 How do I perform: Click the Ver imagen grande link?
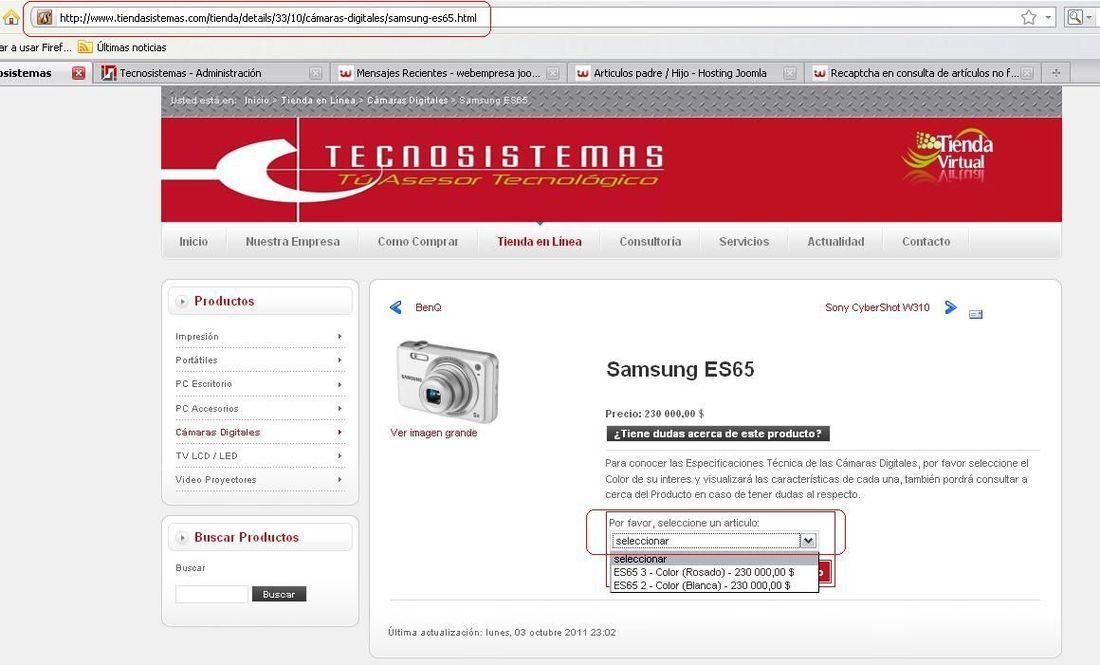coord(434,433)
